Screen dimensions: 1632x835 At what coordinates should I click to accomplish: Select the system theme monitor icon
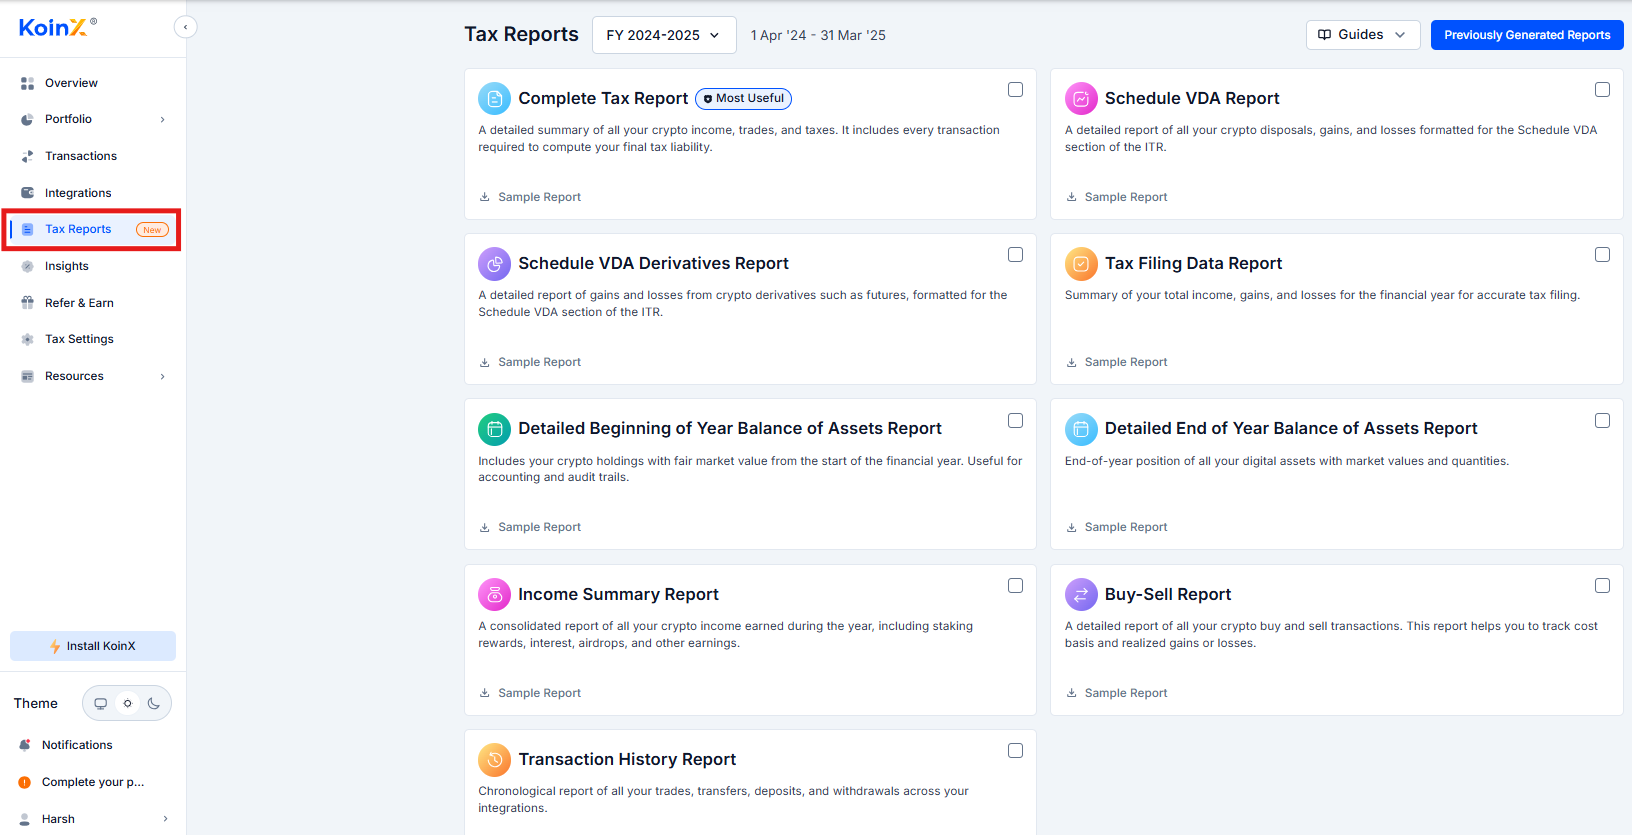[101, 703]
